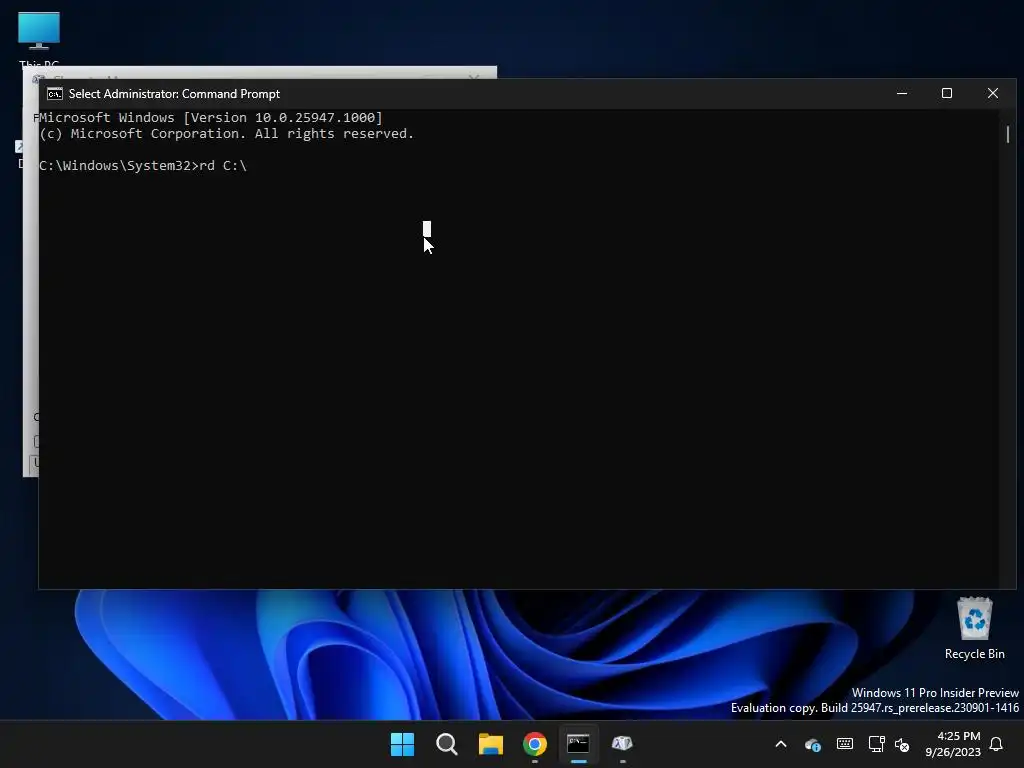
Task: Open Google Chrome from the taskbar
Action: pos(535,744)
